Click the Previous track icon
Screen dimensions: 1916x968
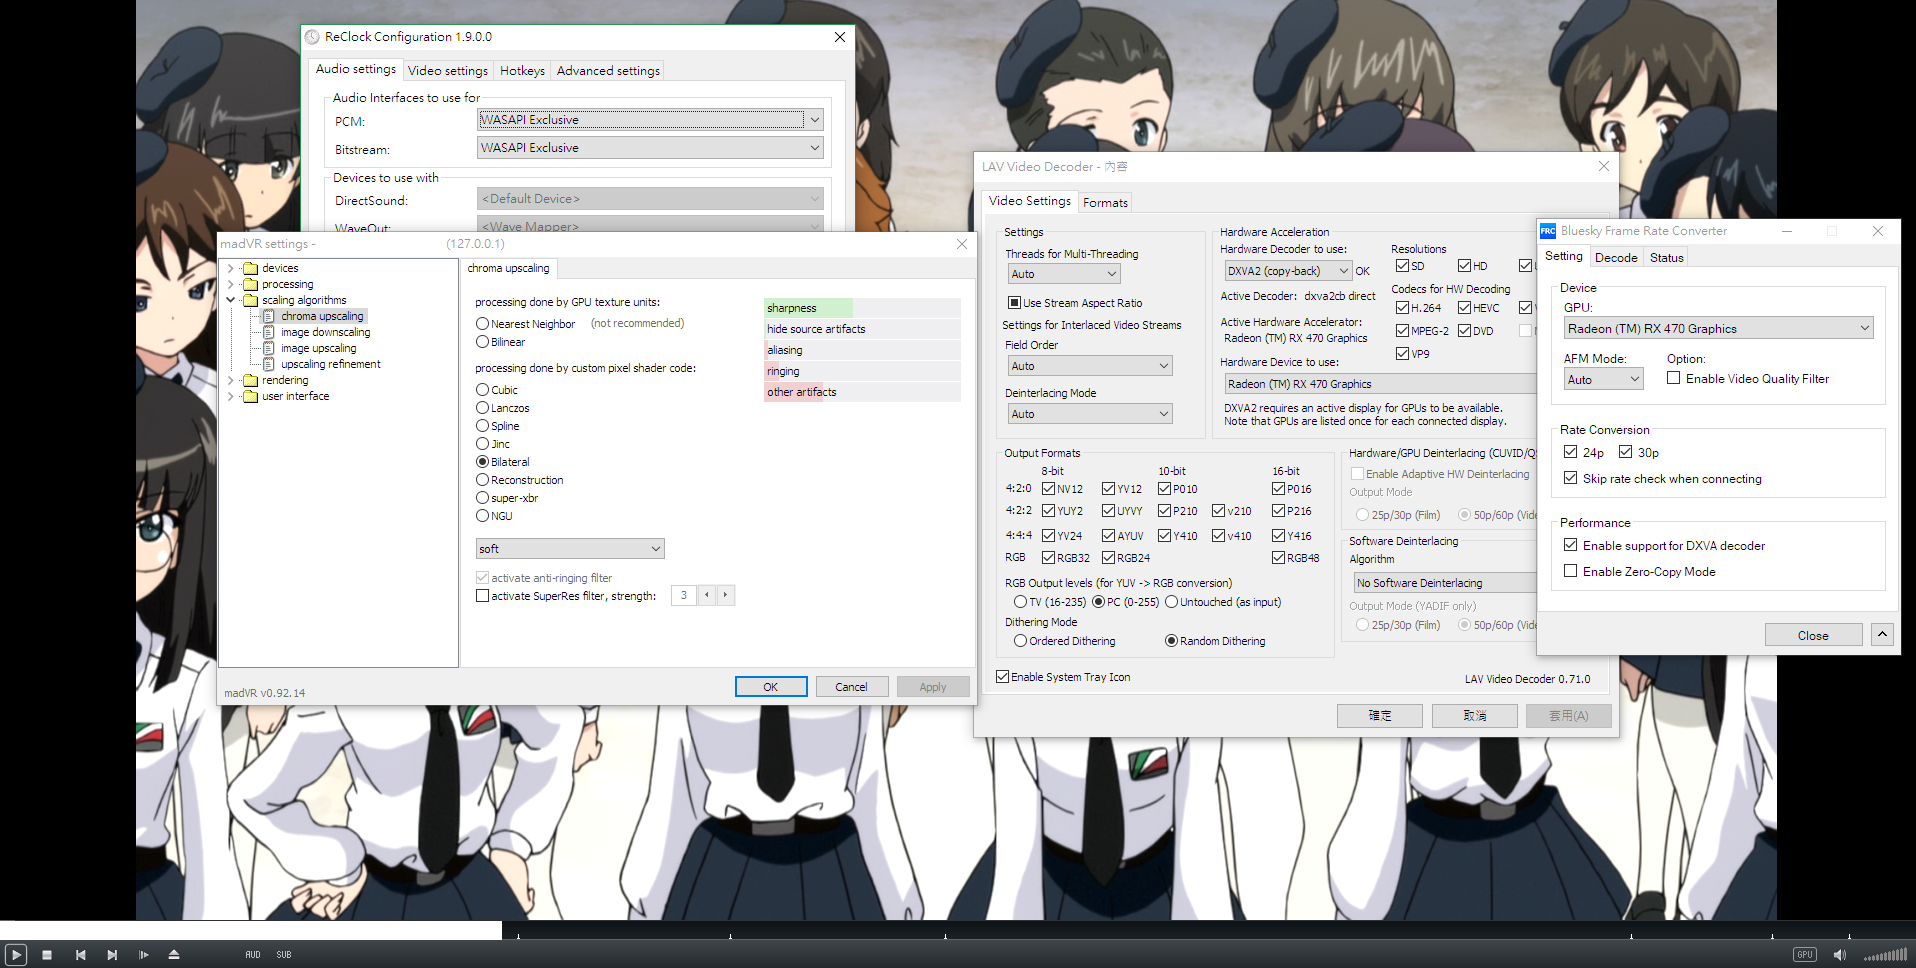click(80, 955)
